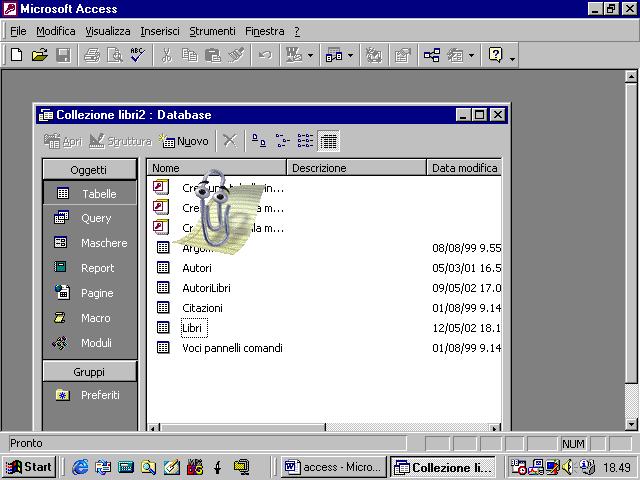Expand the Office Links dropdown arrow
The height and width of the screenshot is (480, 640).
310,55
